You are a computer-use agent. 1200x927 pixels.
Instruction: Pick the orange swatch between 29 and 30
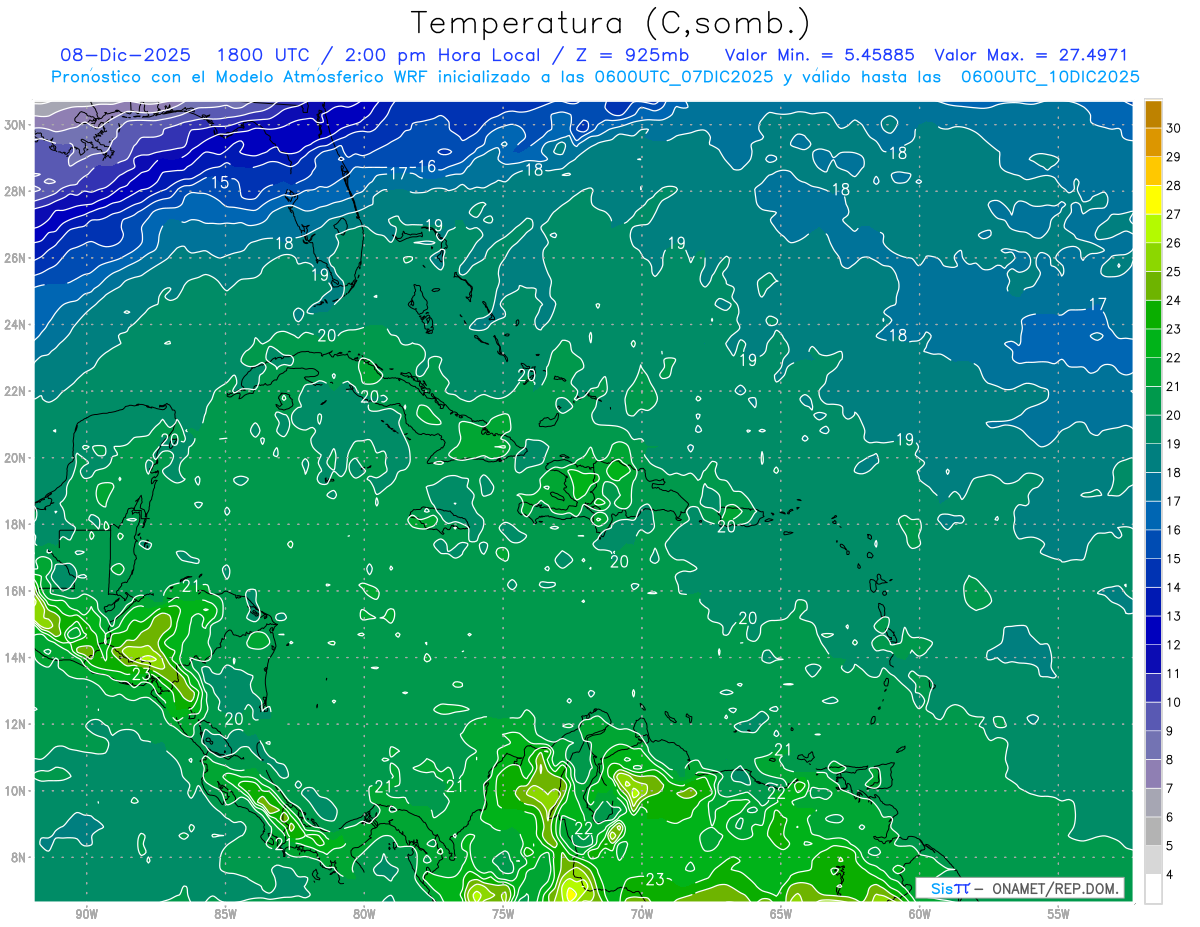(1153, 142)
